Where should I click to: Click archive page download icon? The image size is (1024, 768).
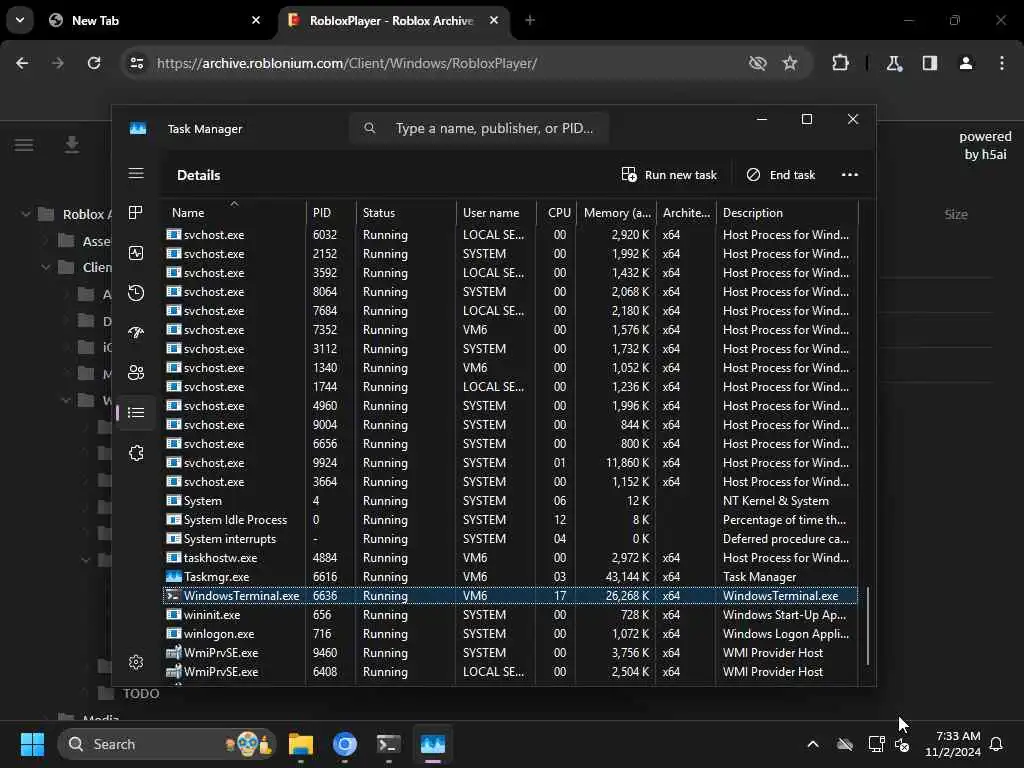point(72,145)
